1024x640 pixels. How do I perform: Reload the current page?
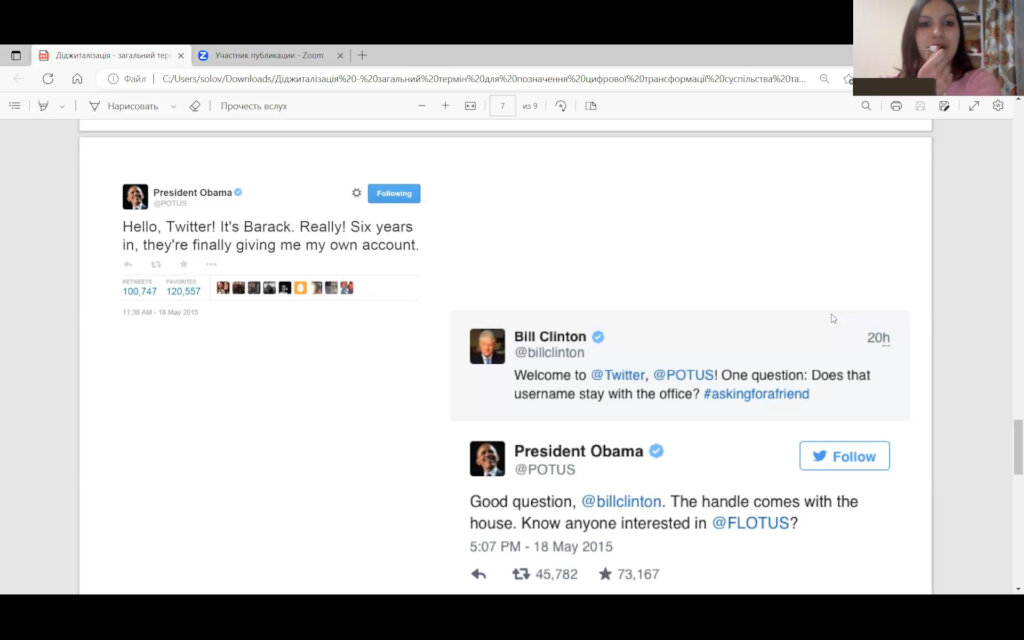[48, 79]
